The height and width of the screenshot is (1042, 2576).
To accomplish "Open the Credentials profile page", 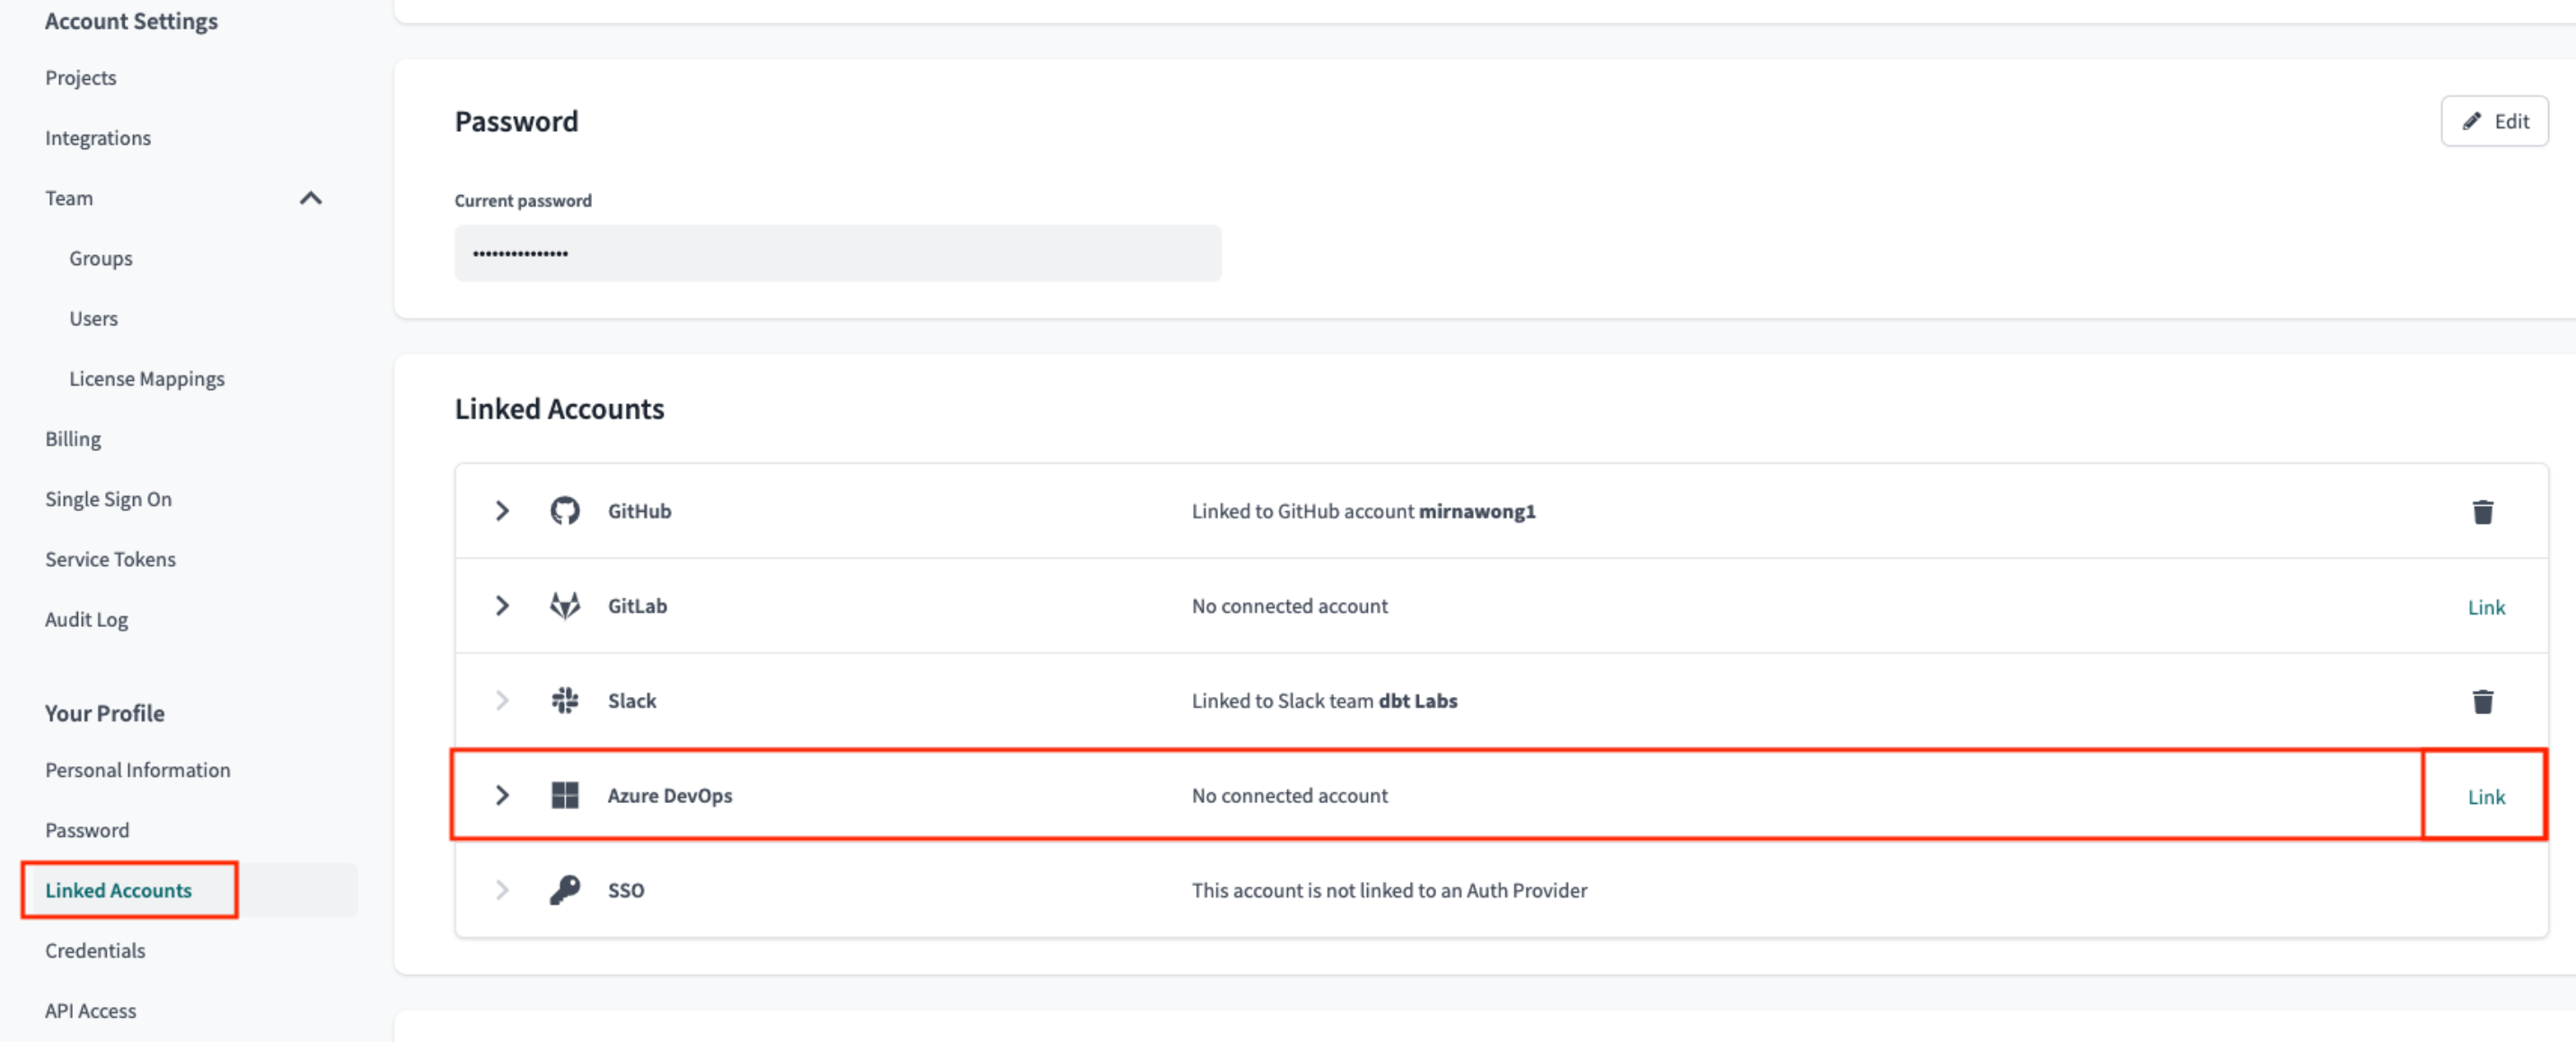I will coord(95,950).
